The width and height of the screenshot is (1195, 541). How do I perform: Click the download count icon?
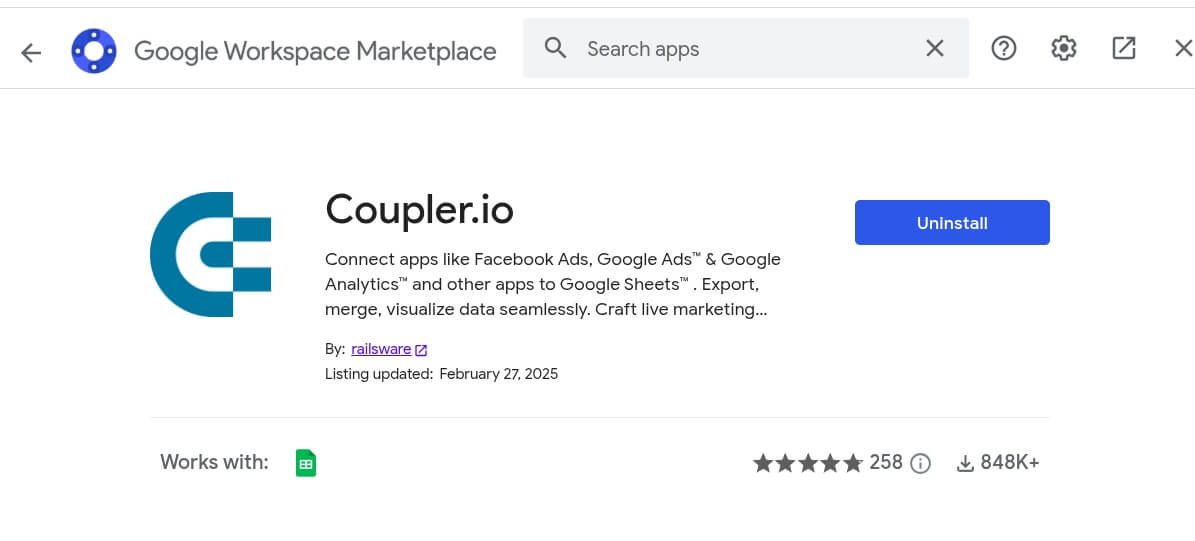(x=965, y=463)
